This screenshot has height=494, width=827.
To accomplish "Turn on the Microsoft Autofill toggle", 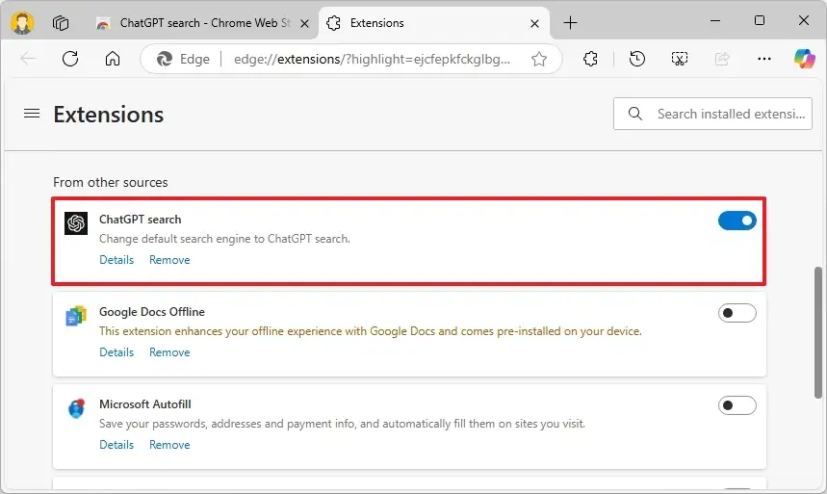I will click(737, 405).
